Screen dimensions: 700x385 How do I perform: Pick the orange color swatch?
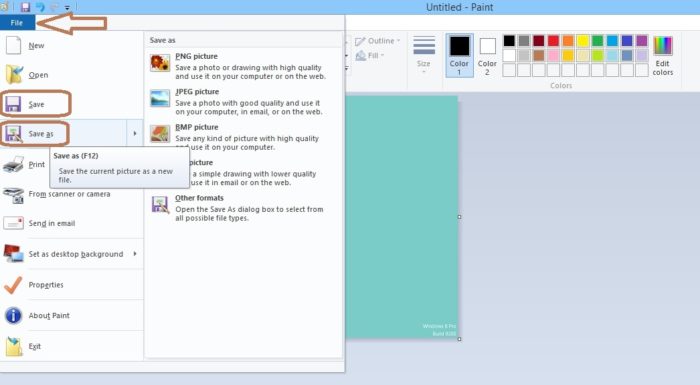point(568,41)
